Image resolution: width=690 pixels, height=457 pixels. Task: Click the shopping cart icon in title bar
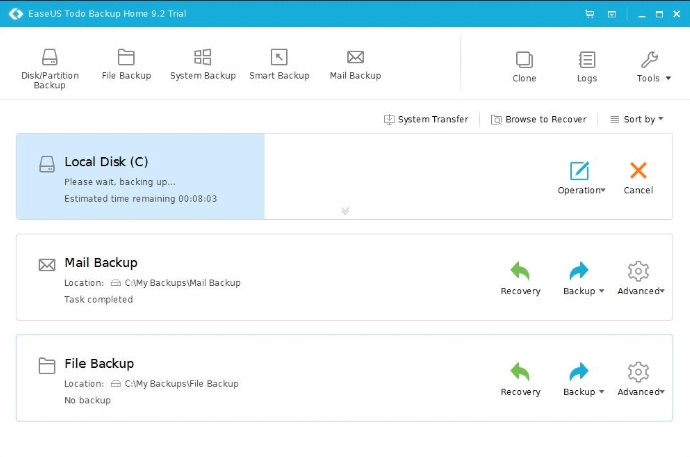590,14
